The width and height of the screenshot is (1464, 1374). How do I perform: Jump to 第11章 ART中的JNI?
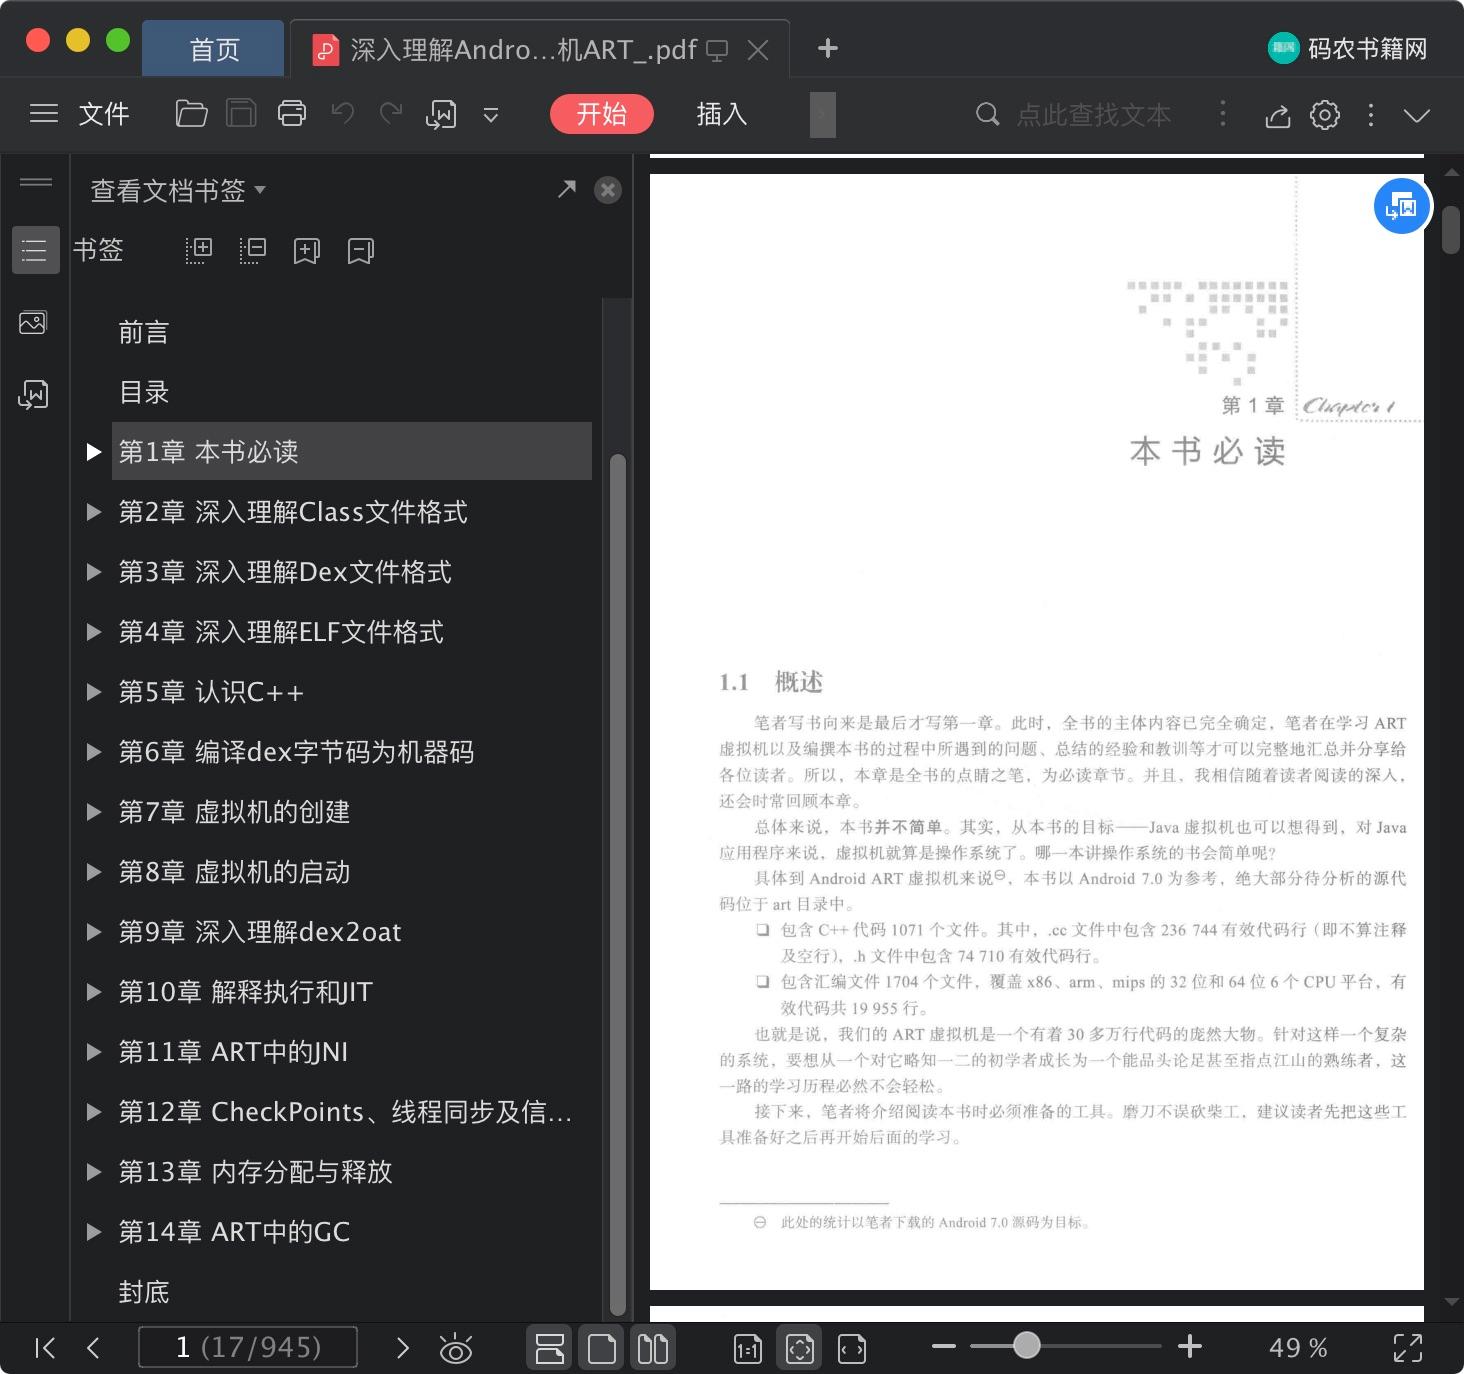(233, 1052)
